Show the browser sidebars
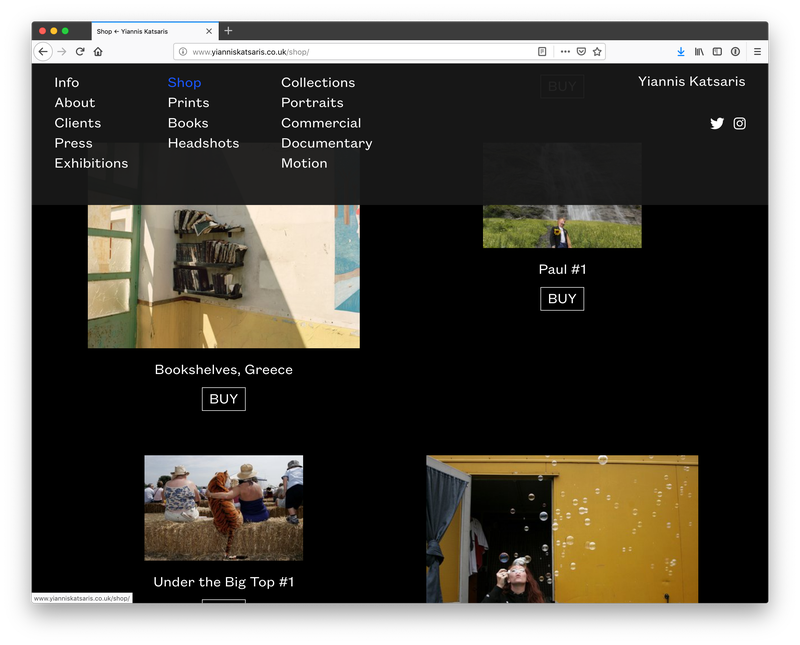Image resolution: width=800 pixels, height=645 pixels. point(717,52)
